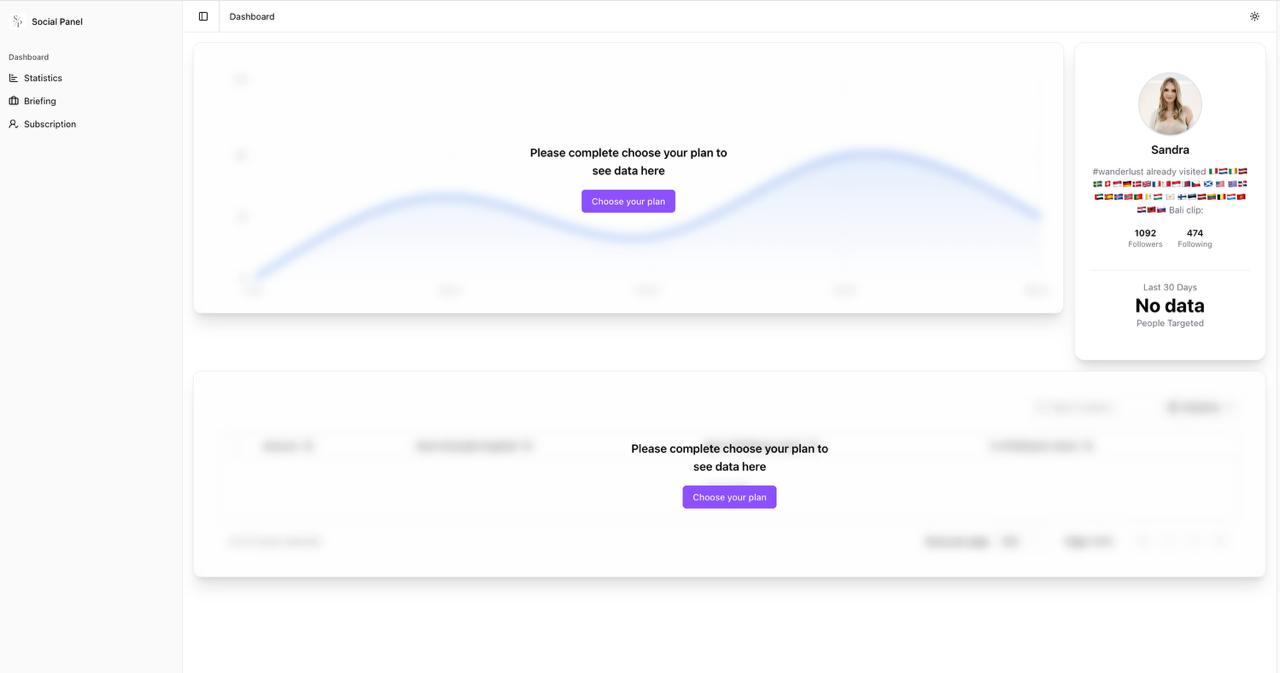This screenshot has width=1280, height=673.
Task: Click the person icon beside Subscription
Action: (13, 124)
